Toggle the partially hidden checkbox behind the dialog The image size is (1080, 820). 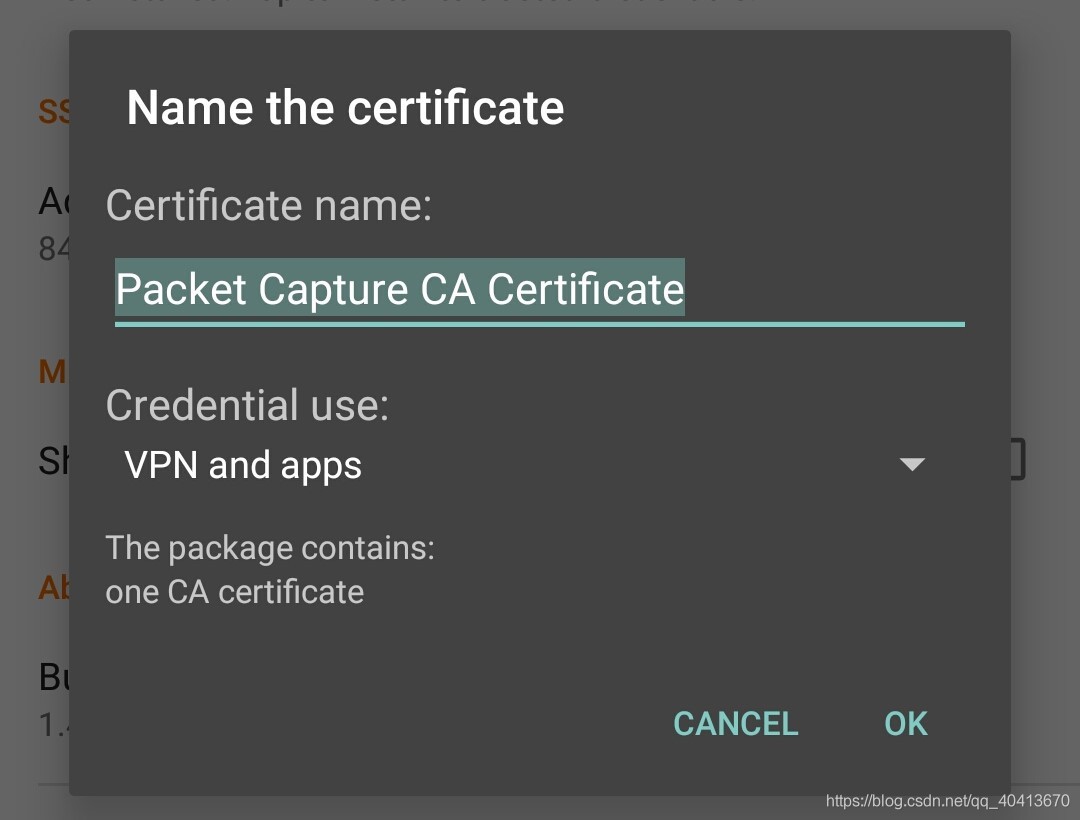1018,460
